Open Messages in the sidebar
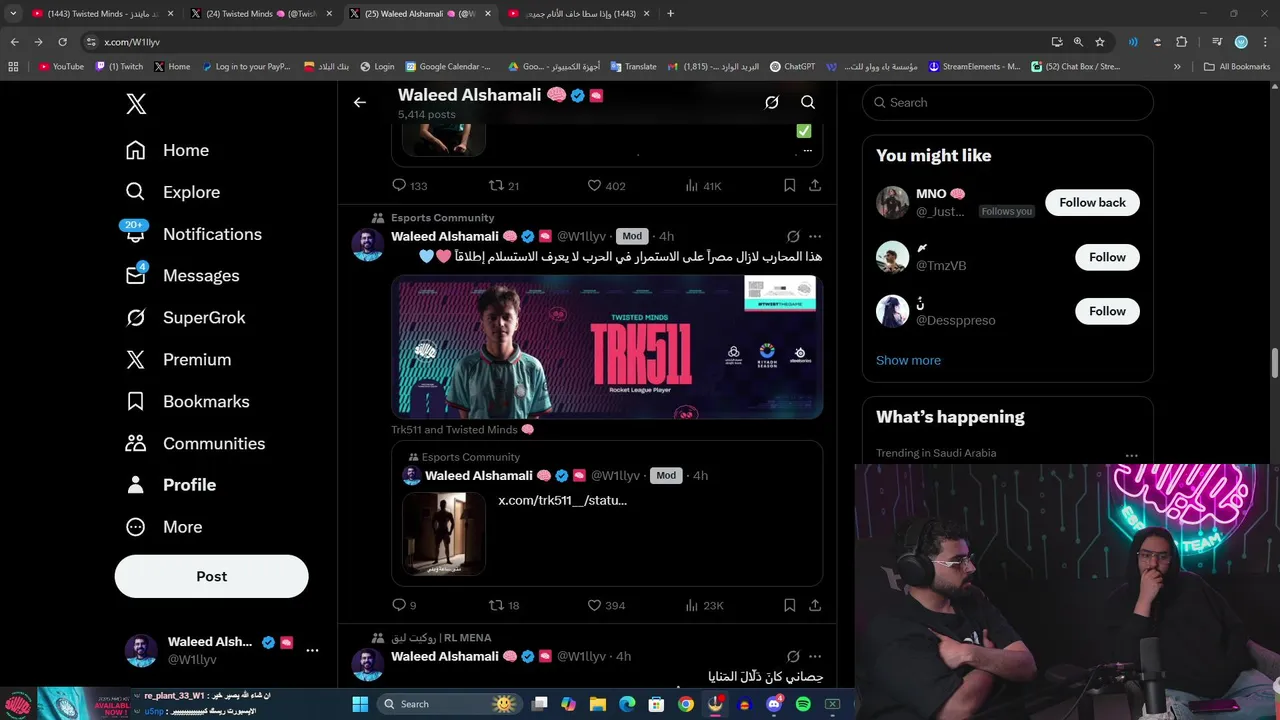Image resolution: width=1280 pixels, height=720 pixels. [182, 276]
